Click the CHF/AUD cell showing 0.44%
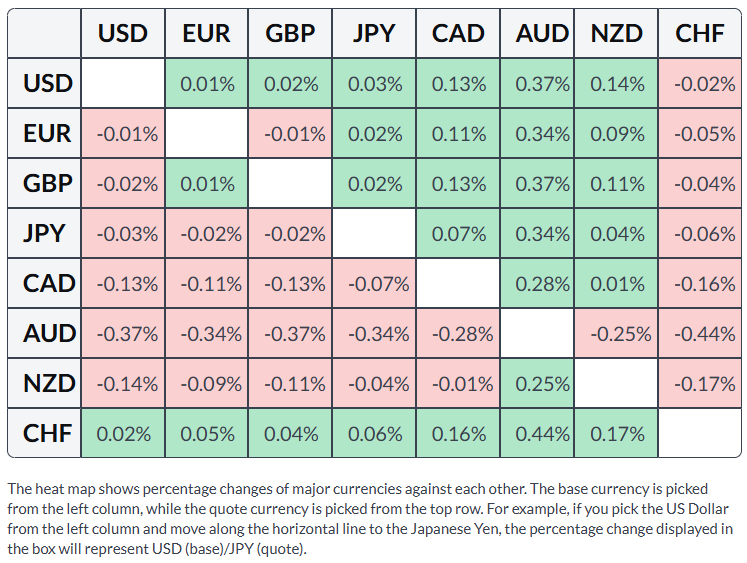The image size is (747, 563). pyautogui.click(x=537, y=433)
